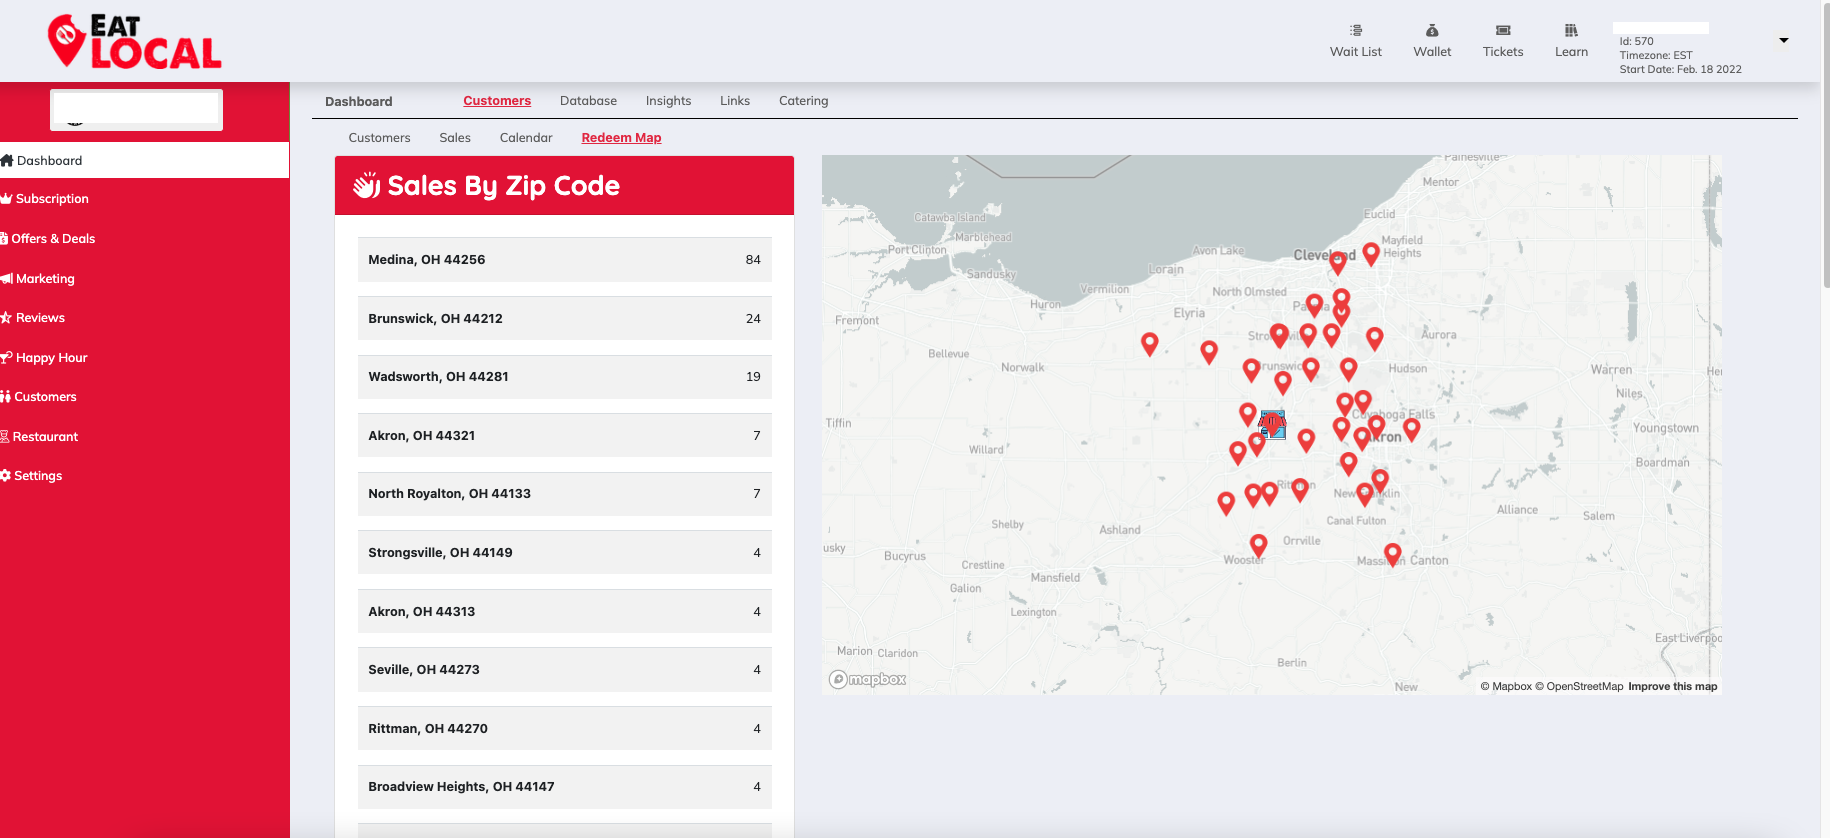Viewport: 1830px width, 838px height.
Task: Click the Offers & Deals gift icon
Action: (4, 239)
